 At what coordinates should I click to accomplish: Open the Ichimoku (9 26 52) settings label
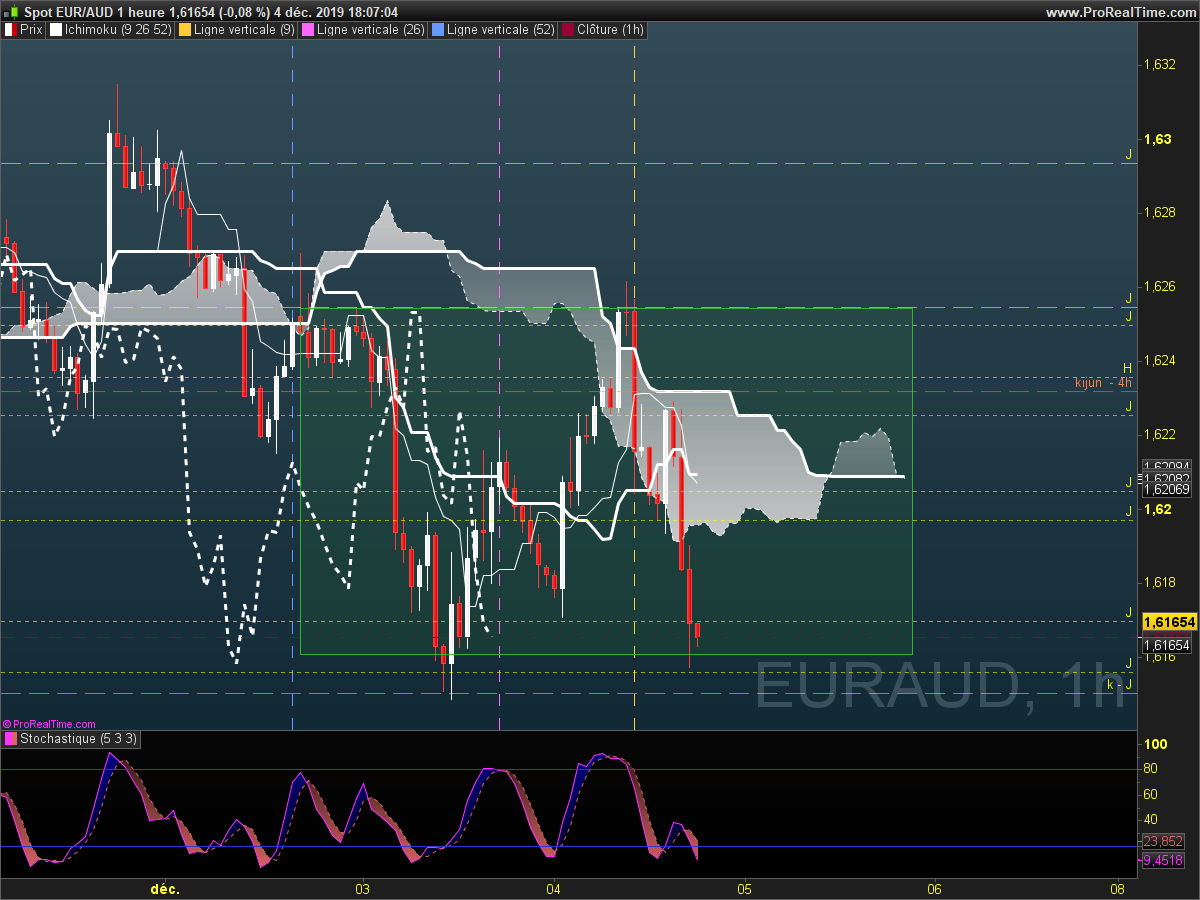pos(118,30)
